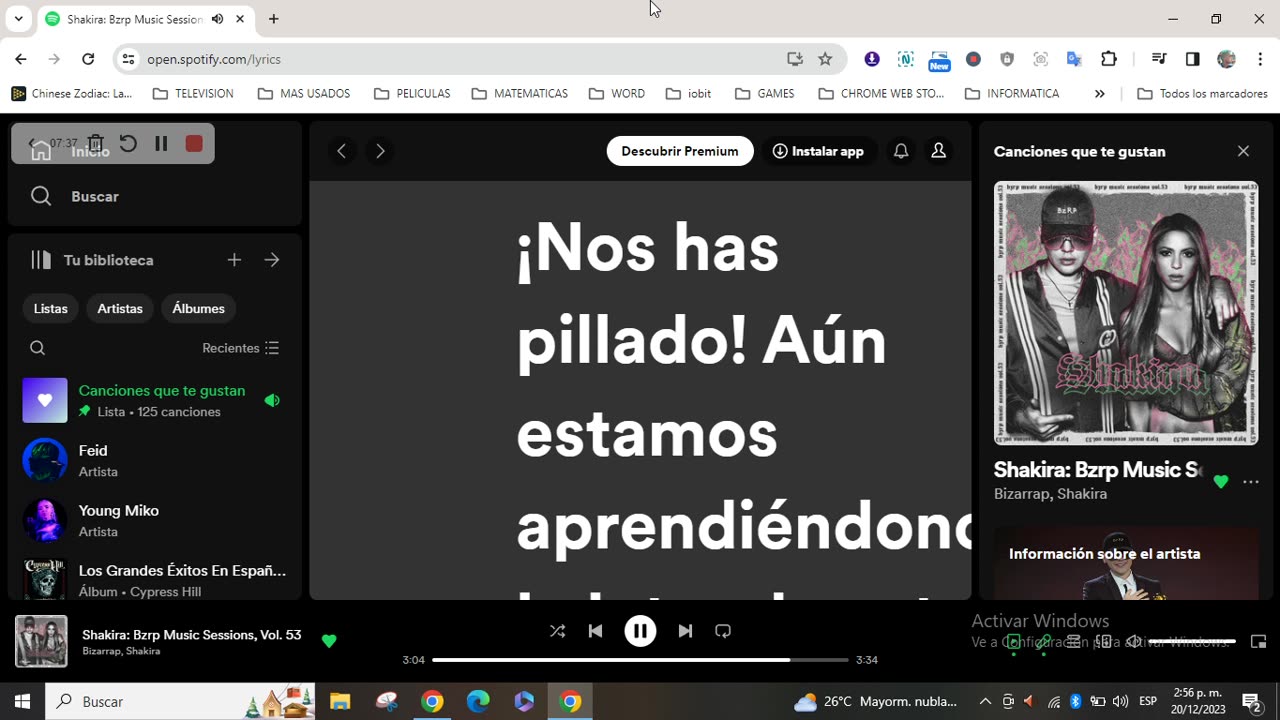Filter library by Álbumes
Image resolution: width=1280 pixels, height=720 pixels.
[x=198, y=308]
